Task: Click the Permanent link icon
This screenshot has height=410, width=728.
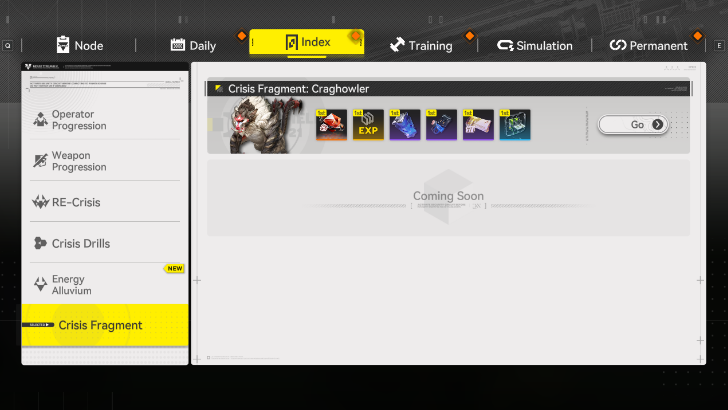Action: (x=618, y=45)
